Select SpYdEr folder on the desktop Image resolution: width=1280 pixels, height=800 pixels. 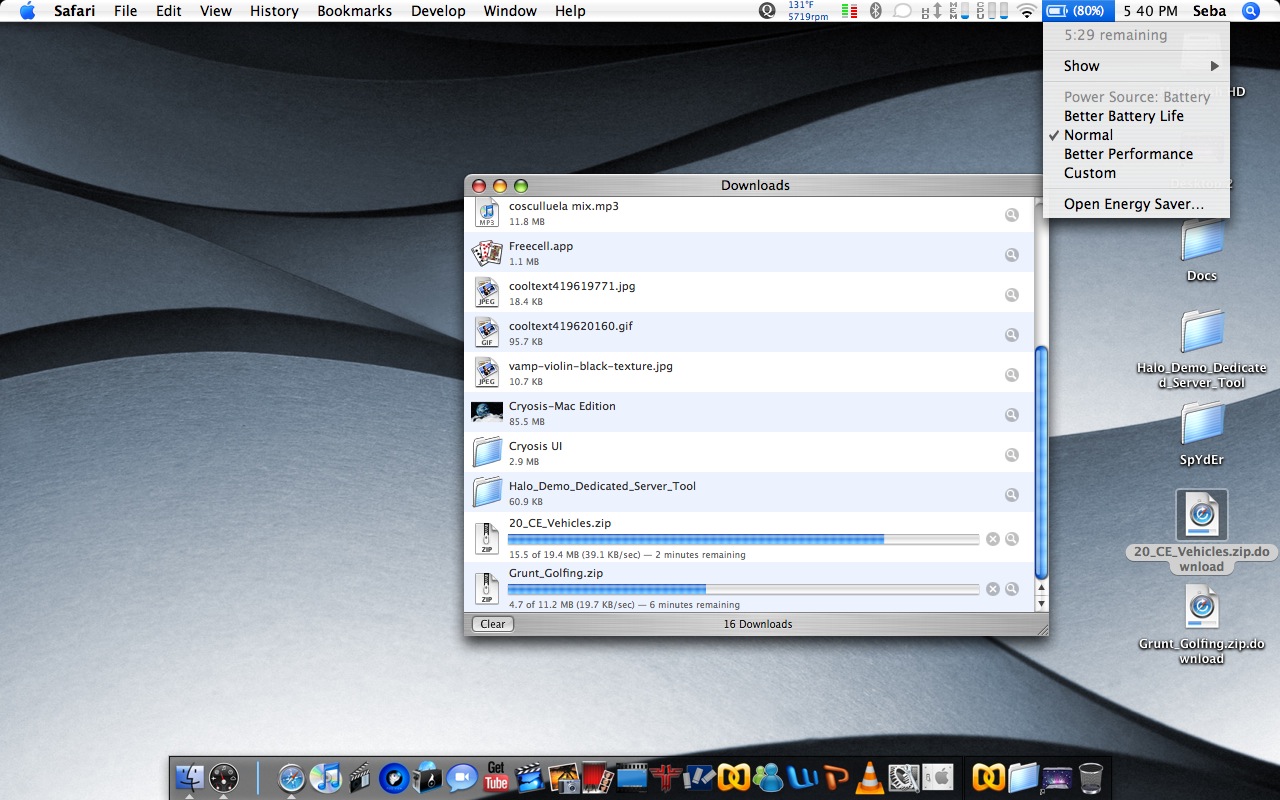[x=1202, y=433]
